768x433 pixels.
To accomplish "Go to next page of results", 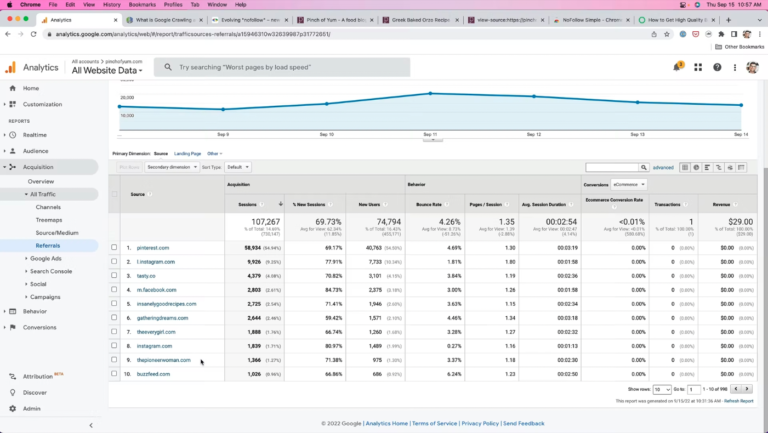I will [x=747, y=389].
